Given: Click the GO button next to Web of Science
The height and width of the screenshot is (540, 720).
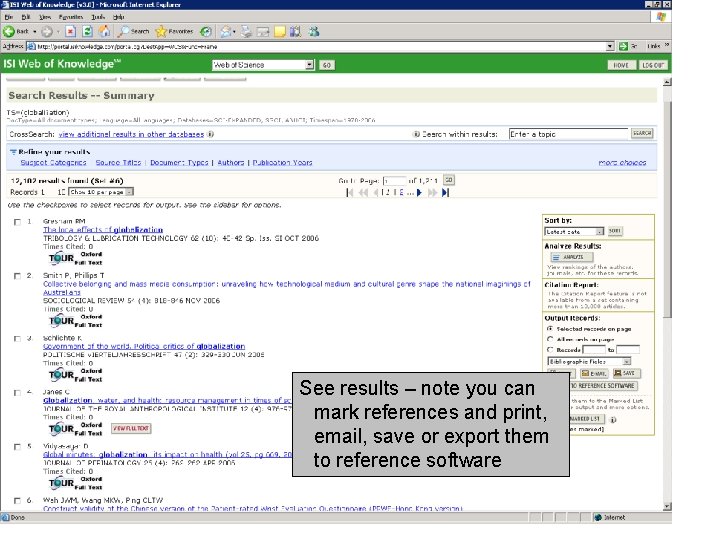Looking at the screenshot, I should click(x=326, y=65).
